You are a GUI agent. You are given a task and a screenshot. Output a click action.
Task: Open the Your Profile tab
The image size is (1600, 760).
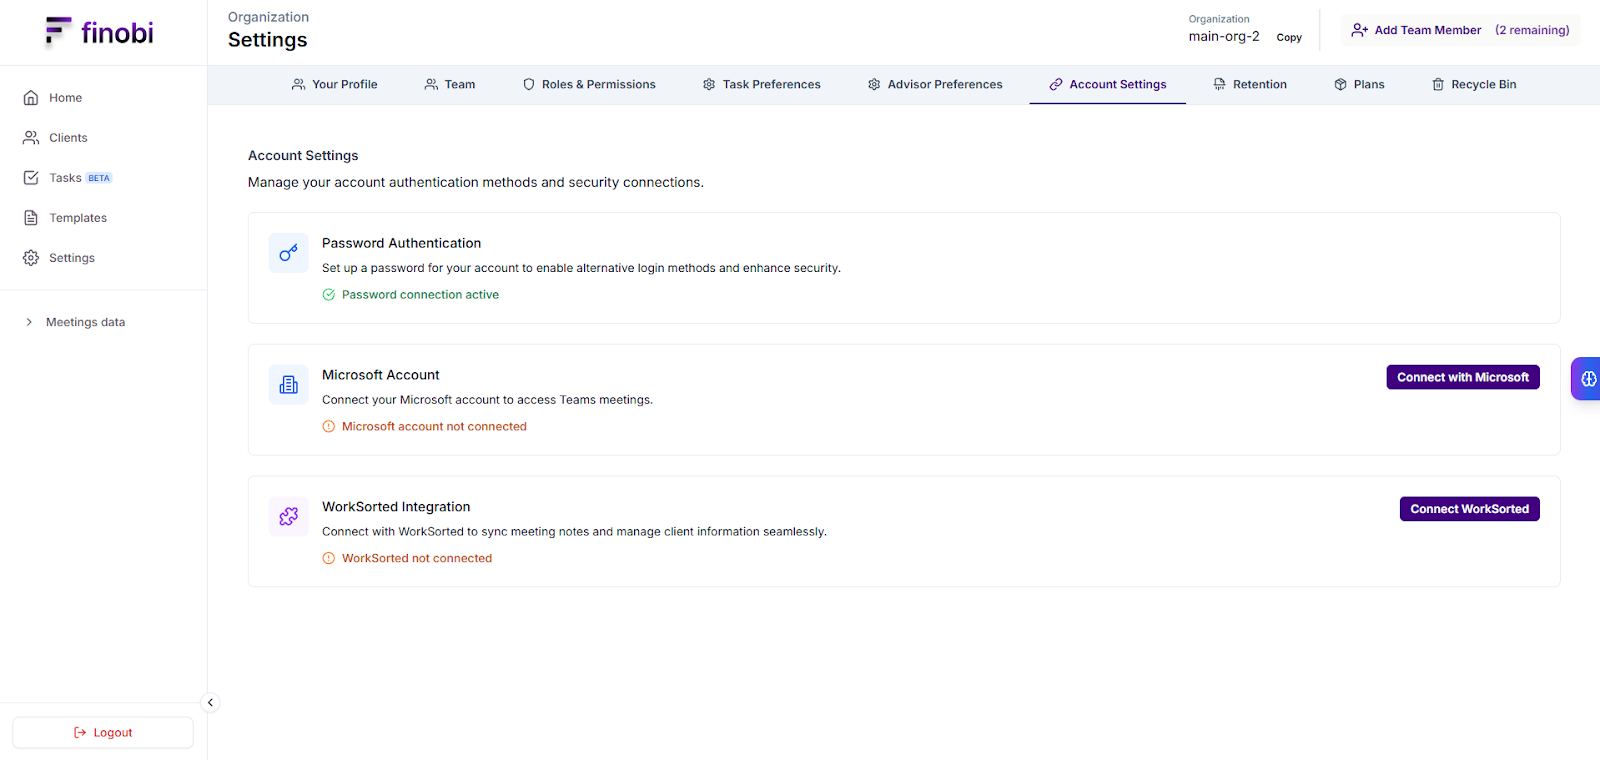tap(334, 85)
